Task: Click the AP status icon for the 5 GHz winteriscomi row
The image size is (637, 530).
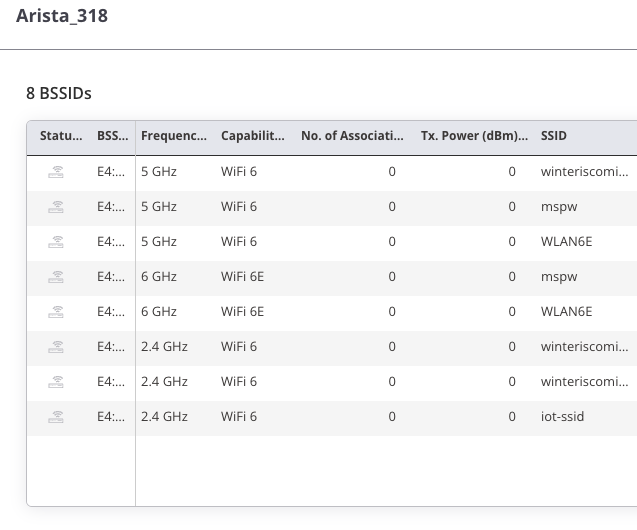Action: coord(56,172)
